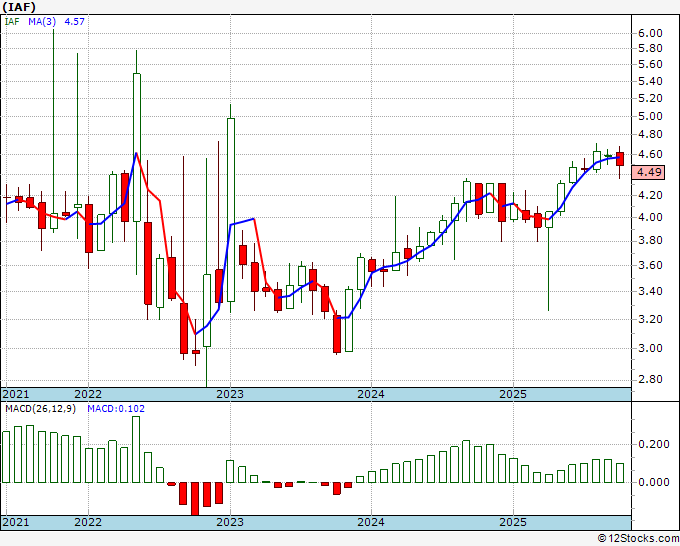Click 2021 on the price chart timeline
This screenshot has height=546, width=680.
16,394
